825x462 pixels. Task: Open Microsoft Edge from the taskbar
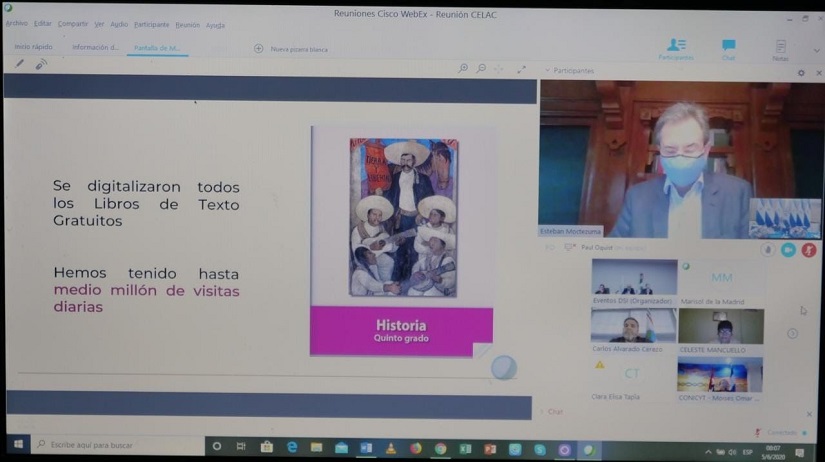[291, 447]
